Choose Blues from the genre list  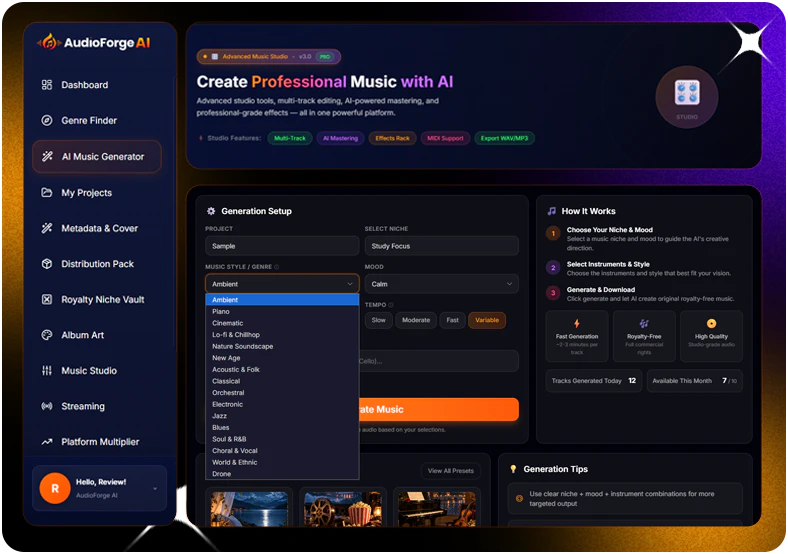pyautogui.click(x=282, y=427)
